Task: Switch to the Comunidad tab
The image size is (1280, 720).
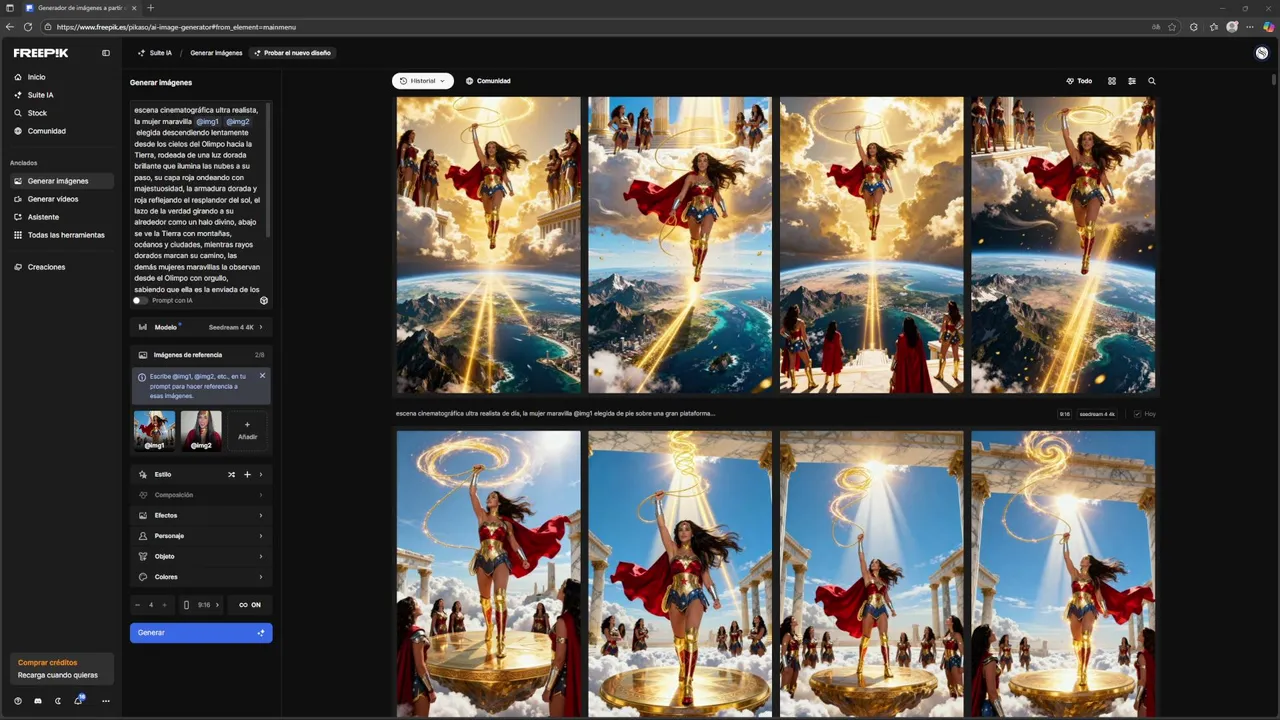Action: [488, 81]
